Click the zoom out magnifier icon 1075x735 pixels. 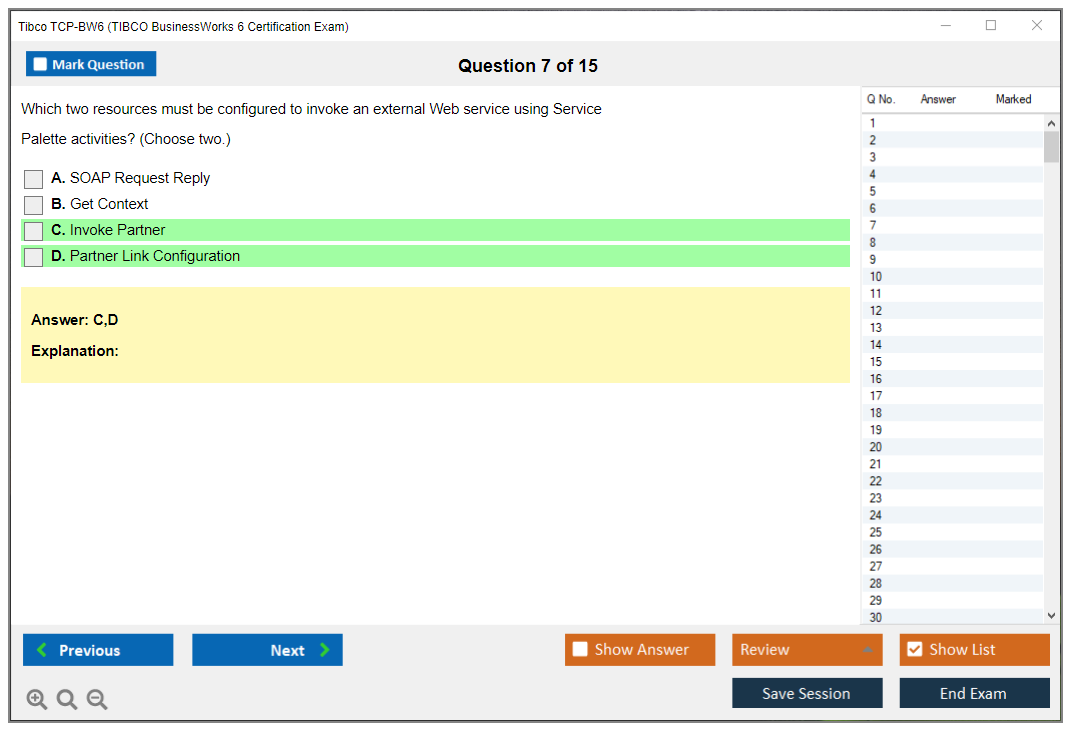97,700
